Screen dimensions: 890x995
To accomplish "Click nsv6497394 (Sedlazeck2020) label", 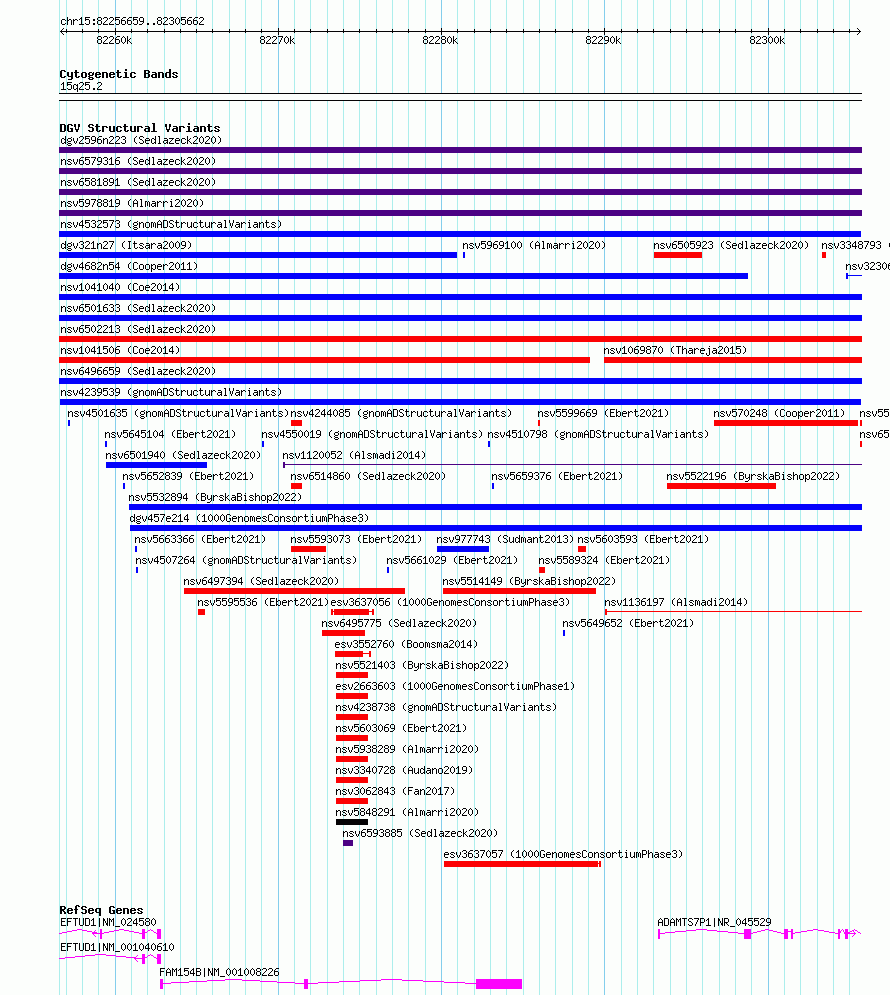I will [x=261, y=581].
